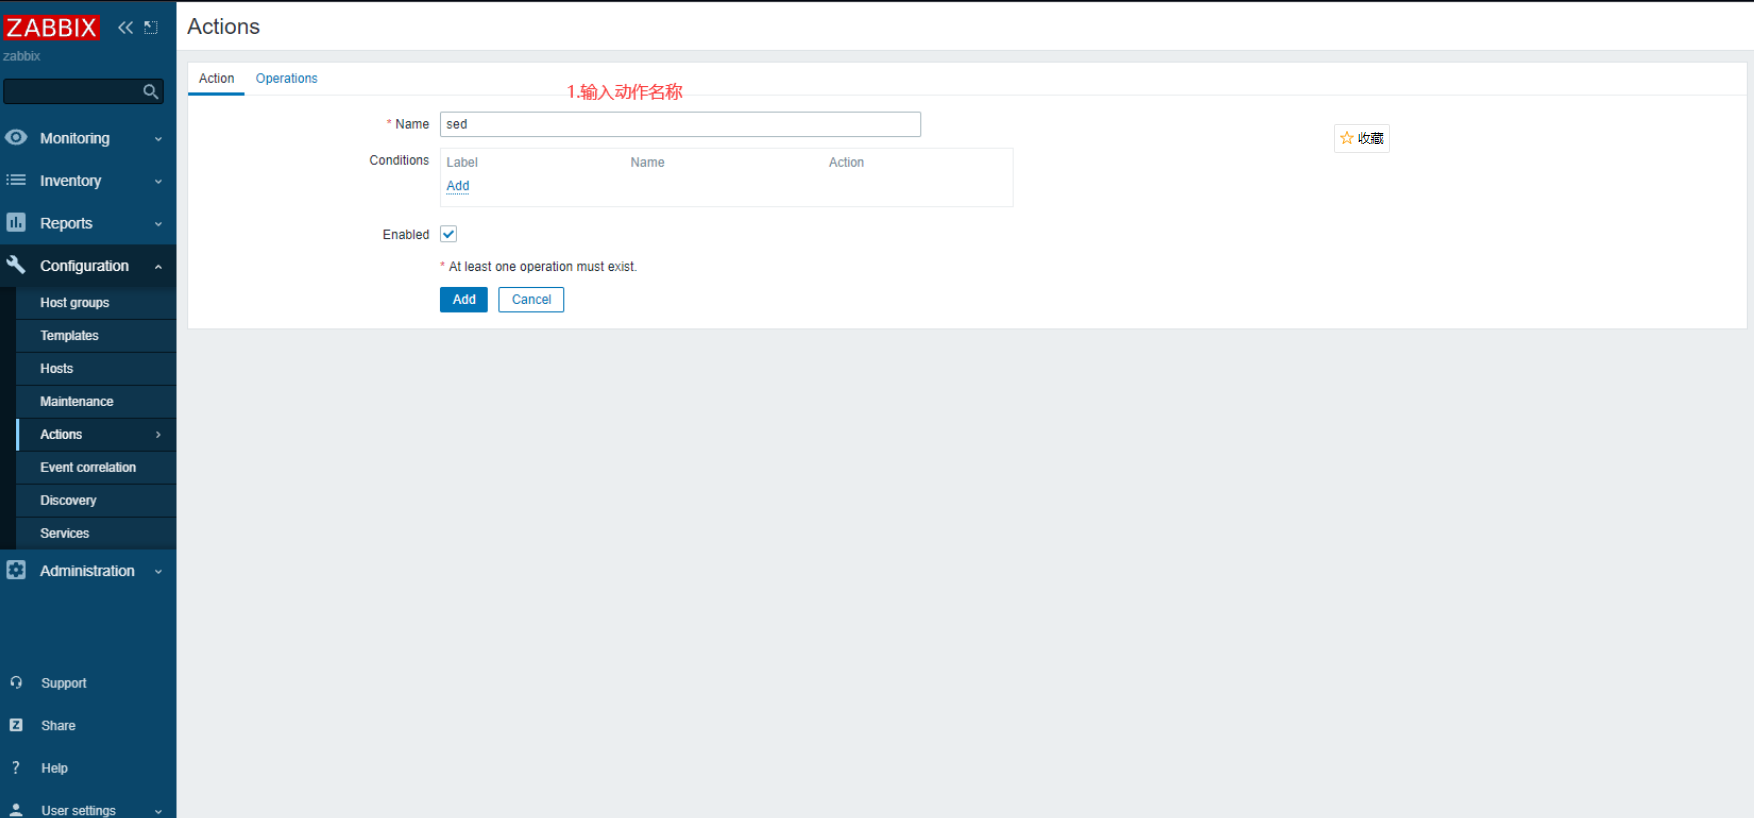Click the Support link in sidebar
The width and height of the screenshot is (1754, 818).
point(64,683)
